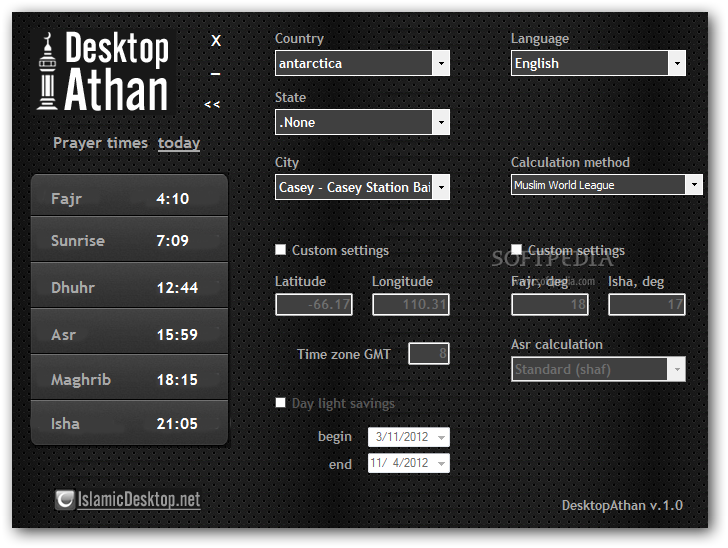Collapse the settings panel with << arrows

coord(212,104)
